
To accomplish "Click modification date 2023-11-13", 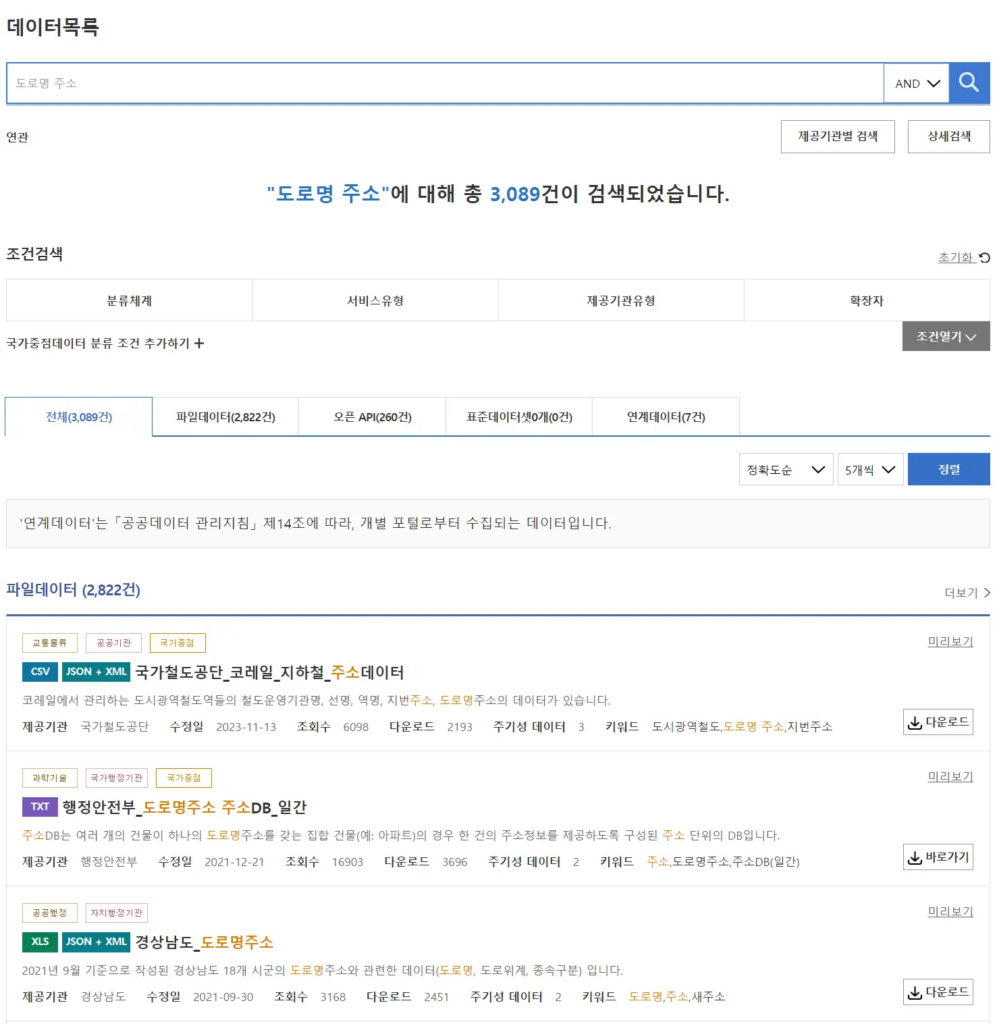I will click(x=246, y=727).
